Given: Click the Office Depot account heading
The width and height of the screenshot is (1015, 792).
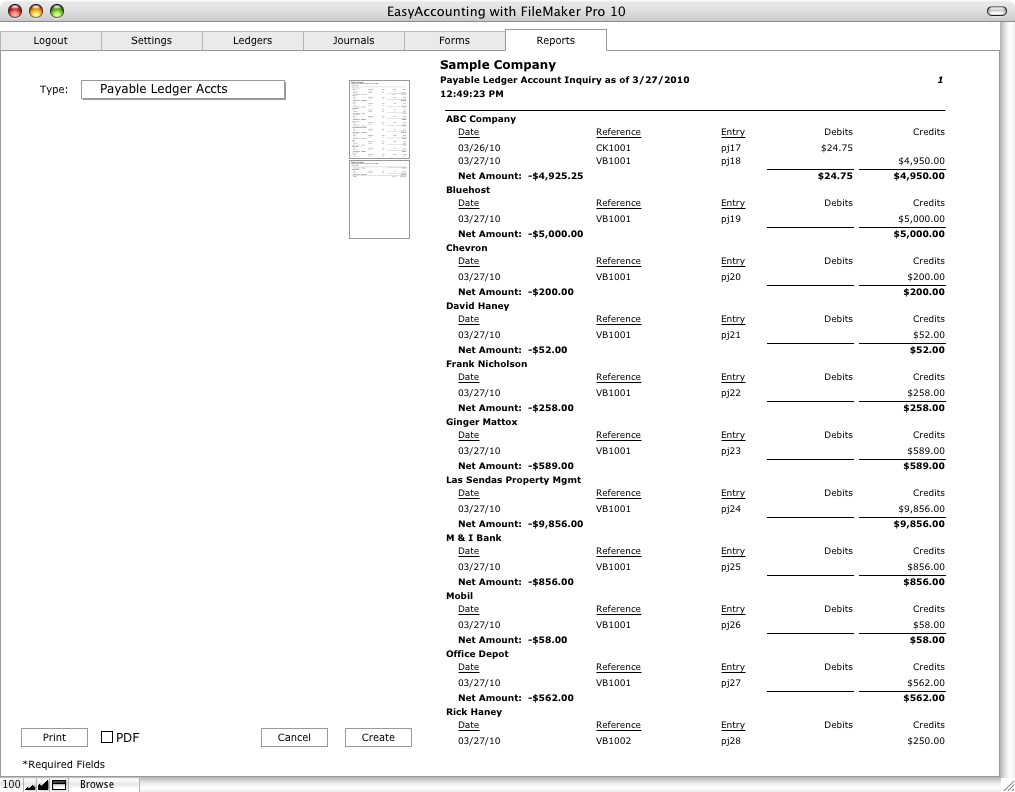Looking at the screenshot, I should pyautogui.click(x=477, y=654).
